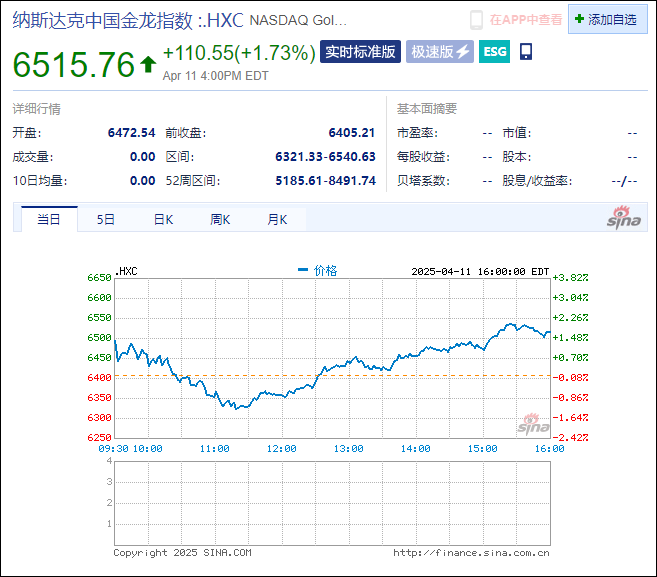Viewport: 657px width, 577px height.
Task: Click the current price 6515.76
Action: point(74,65)
